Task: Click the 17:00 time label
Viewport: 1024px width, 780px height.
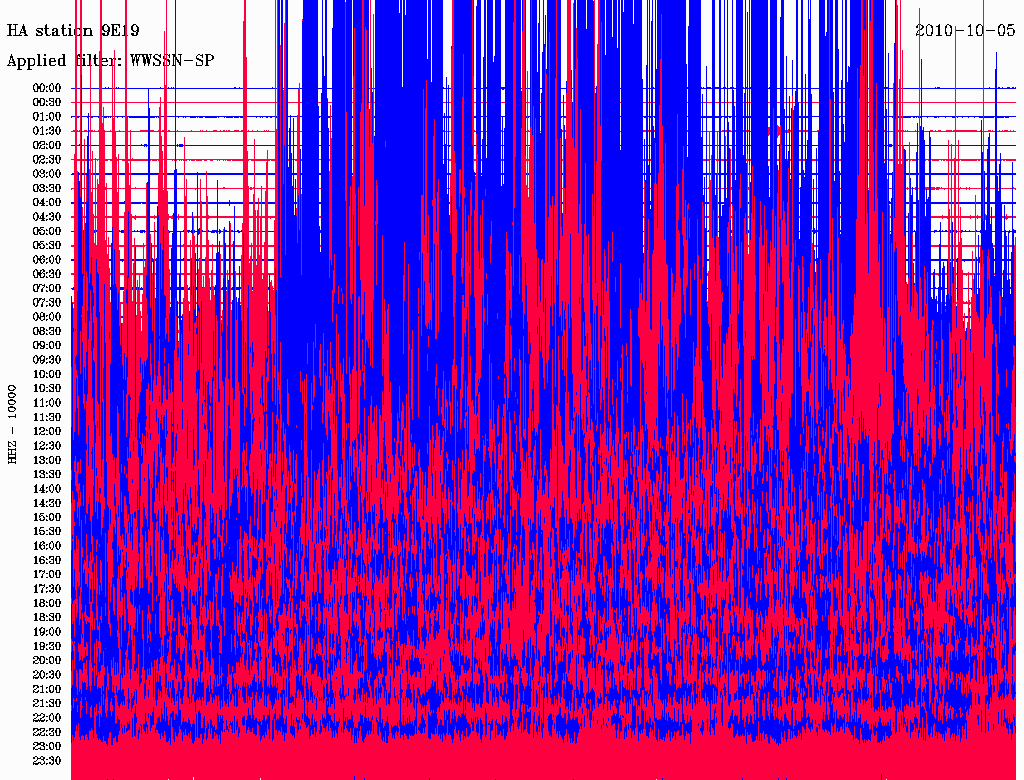Action: pyautogui.click(x=47, y=575)
